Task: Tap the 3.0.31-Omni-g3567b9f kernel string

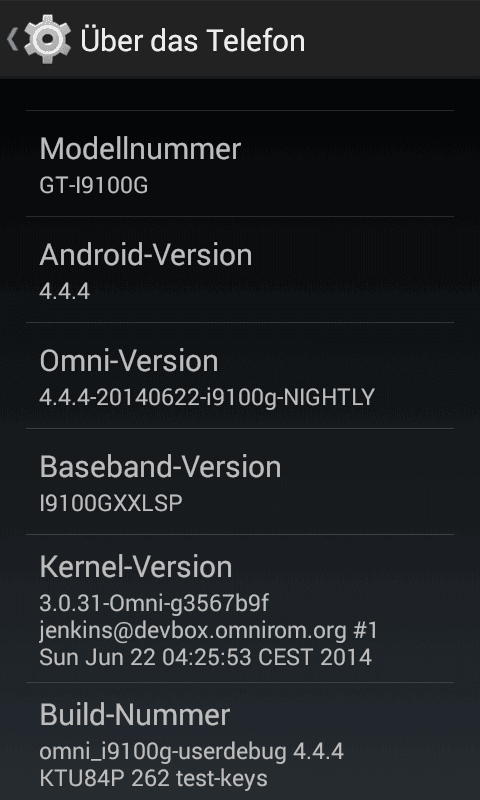Action: 154,603
